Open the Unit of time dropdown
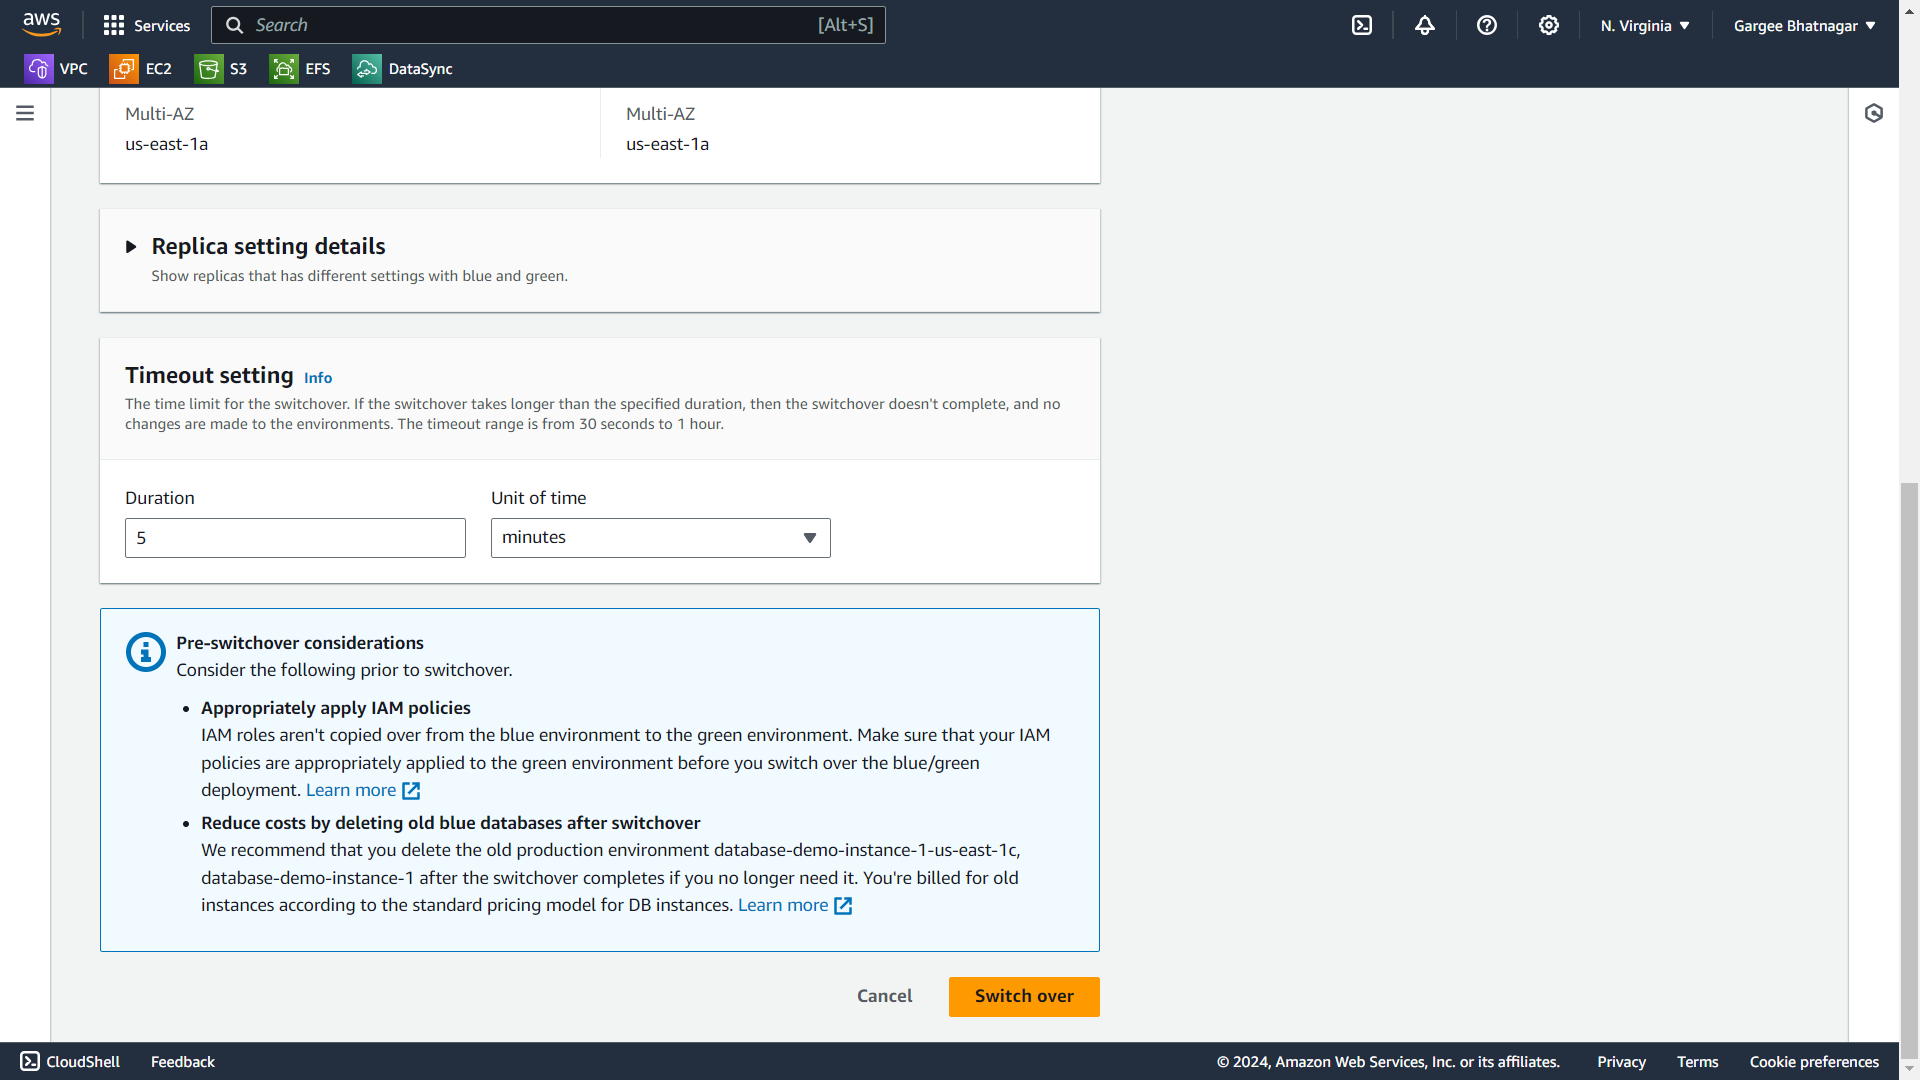Image resolution: width=1920 pixels, height=1080 pixels. click(660, 538)
